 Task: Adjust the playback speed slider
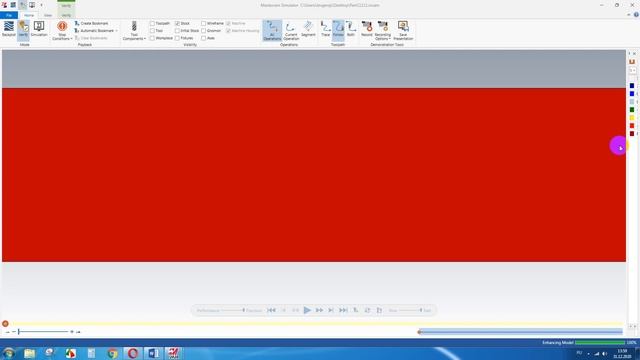point(421,310)
